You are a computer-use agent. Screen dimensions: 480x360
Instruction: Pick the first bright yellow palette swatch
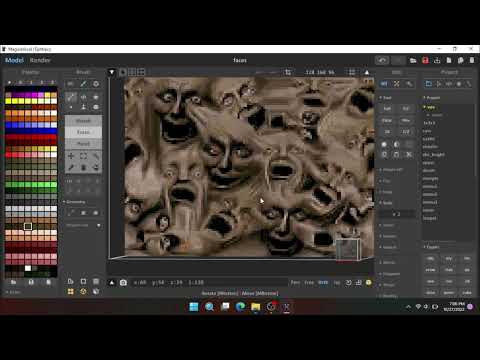click(8, 101)
